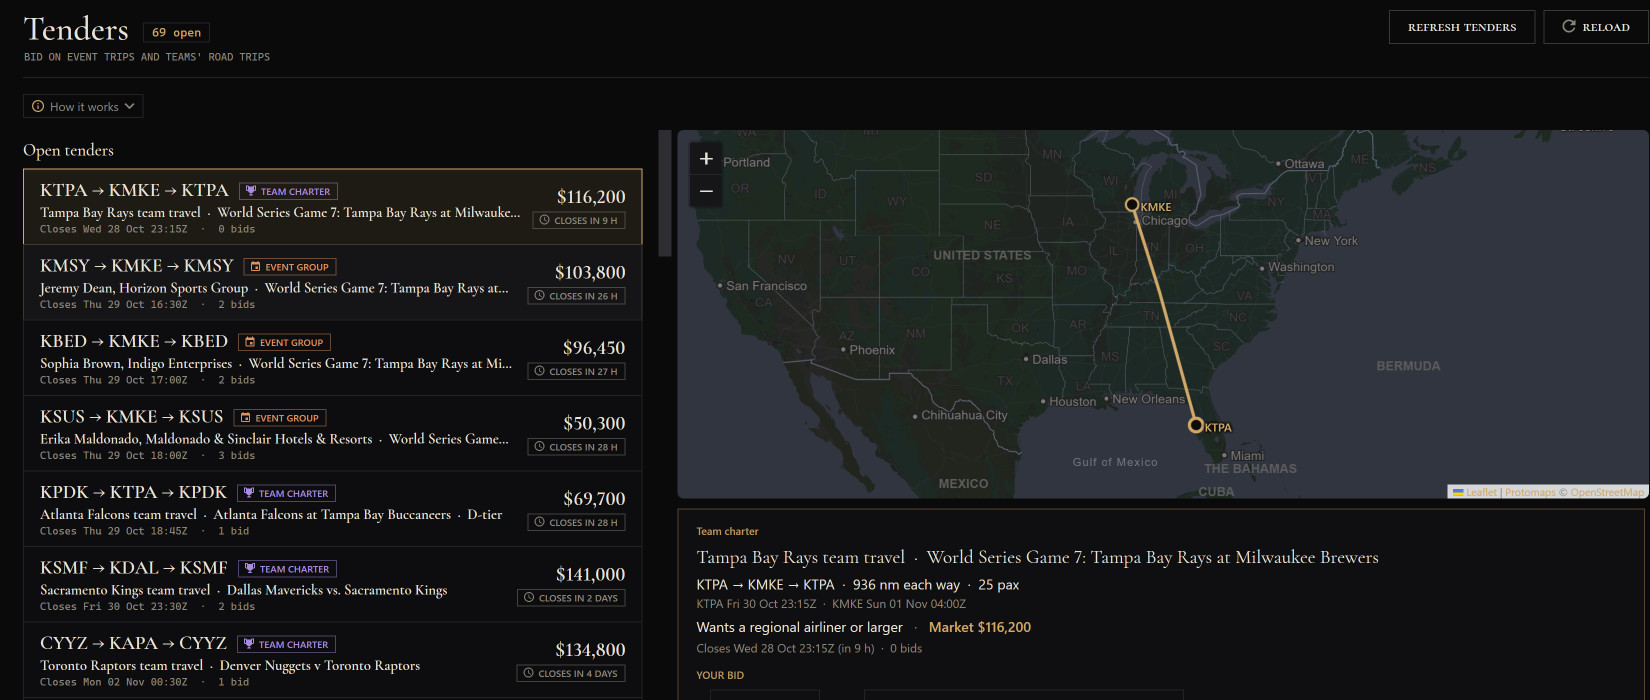Select the Atlanta Falcons KPDK tender row

tap(333, 509)
